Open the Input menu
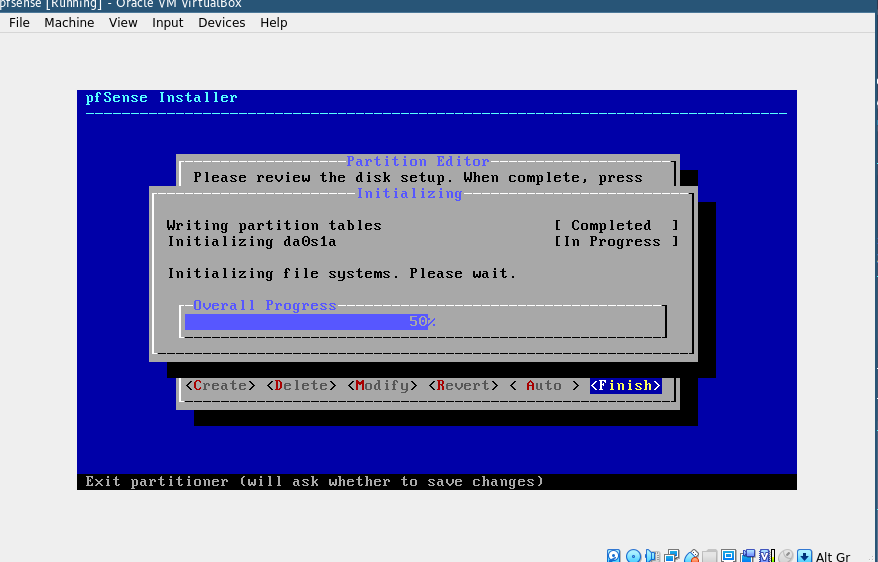This screenshot has height=562, width=878. click(167, 22)
